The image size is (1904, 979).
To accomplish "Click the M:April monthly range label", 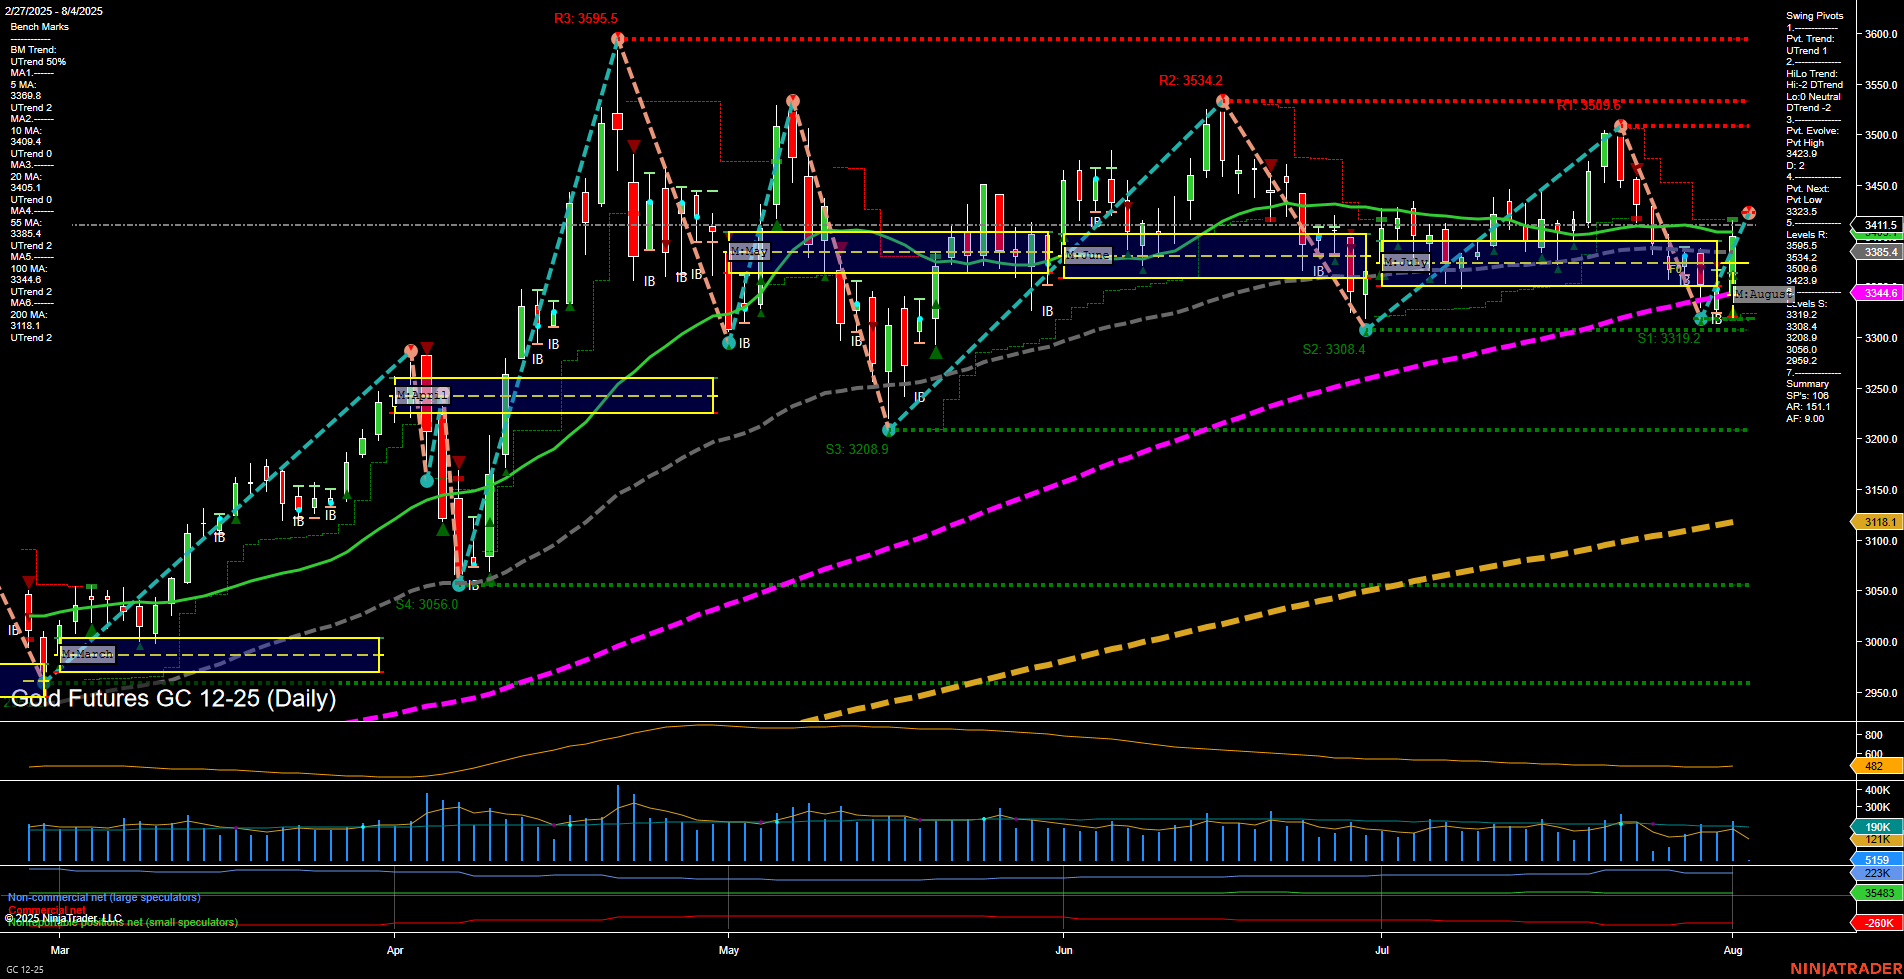I will [x=422, y=396].
